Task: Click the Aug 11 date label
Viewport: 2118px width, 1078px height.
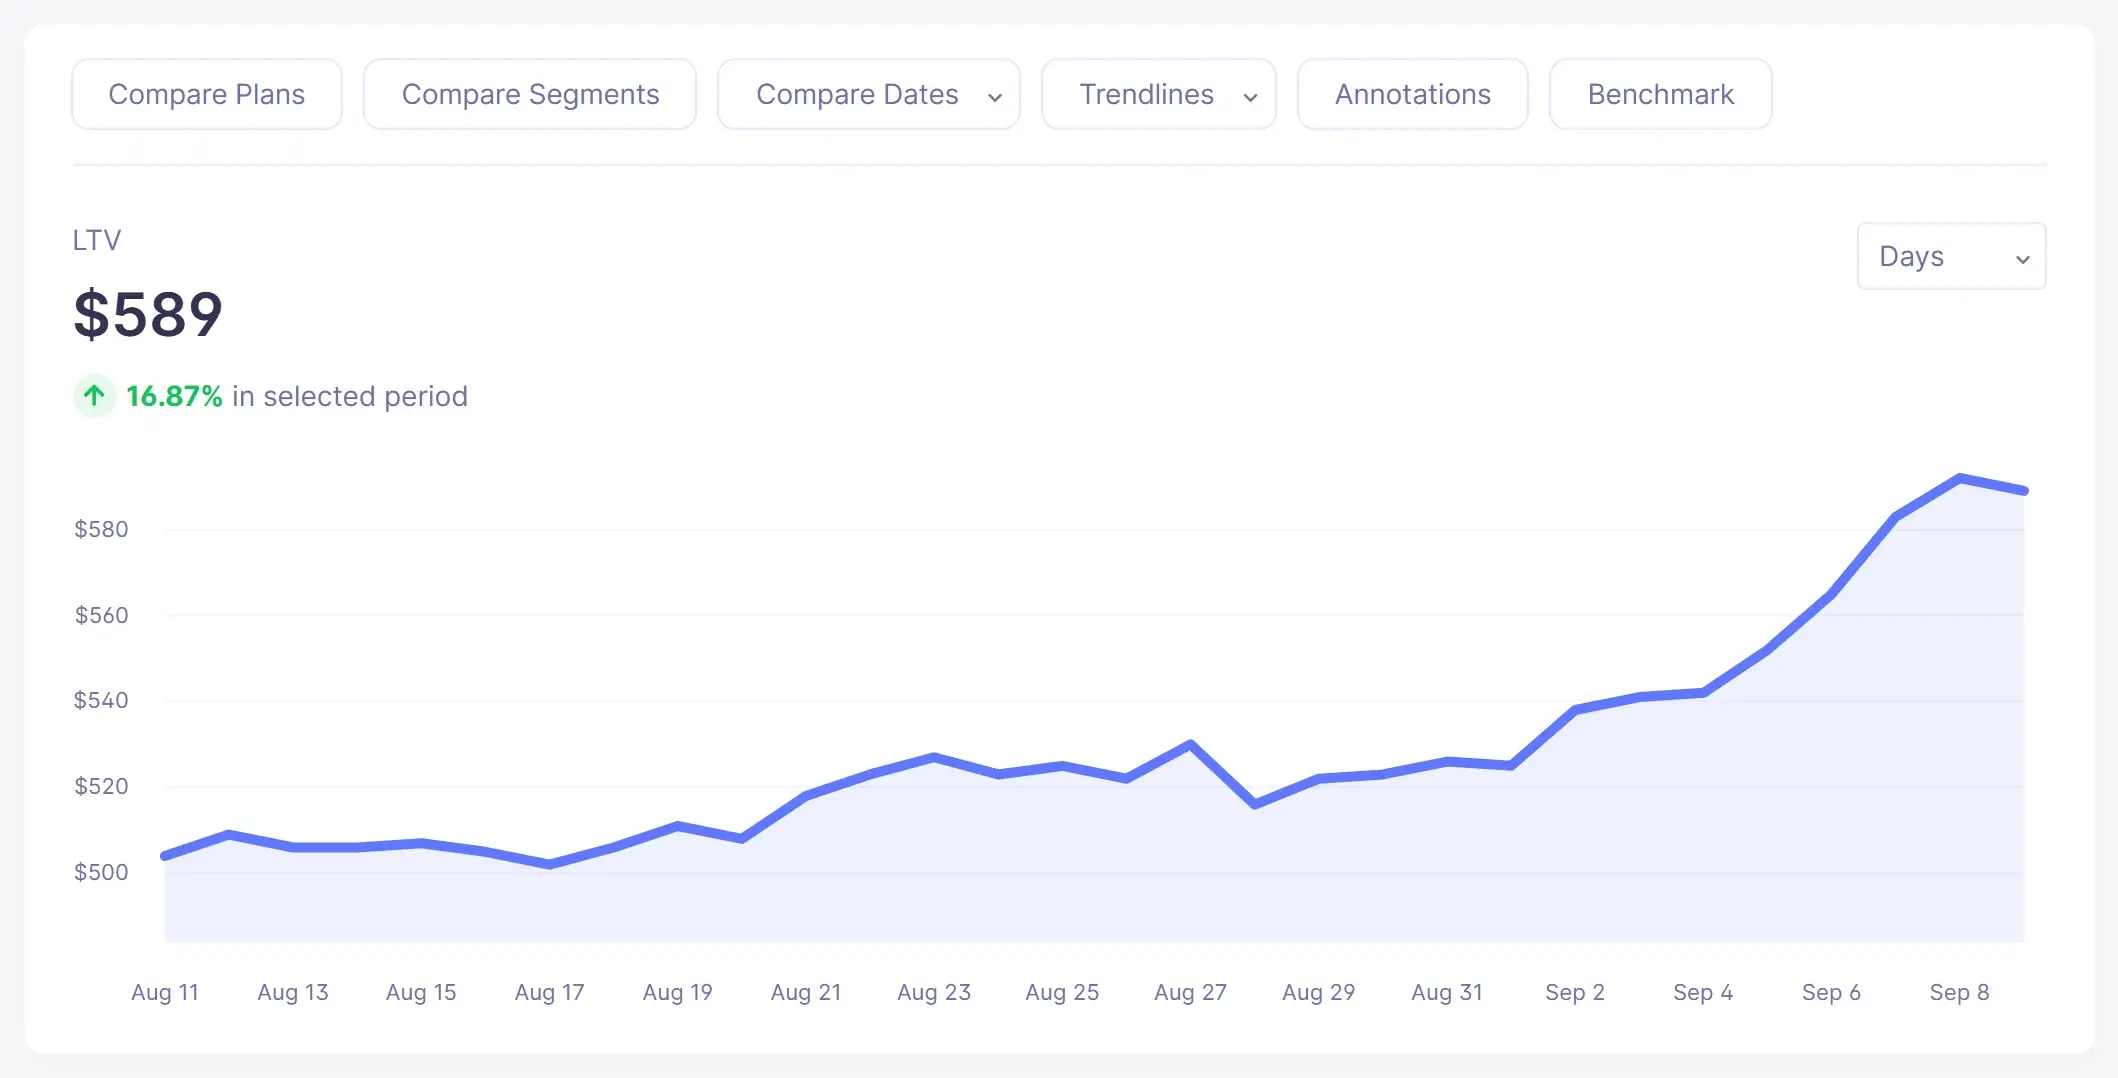Action: (165, 992)
